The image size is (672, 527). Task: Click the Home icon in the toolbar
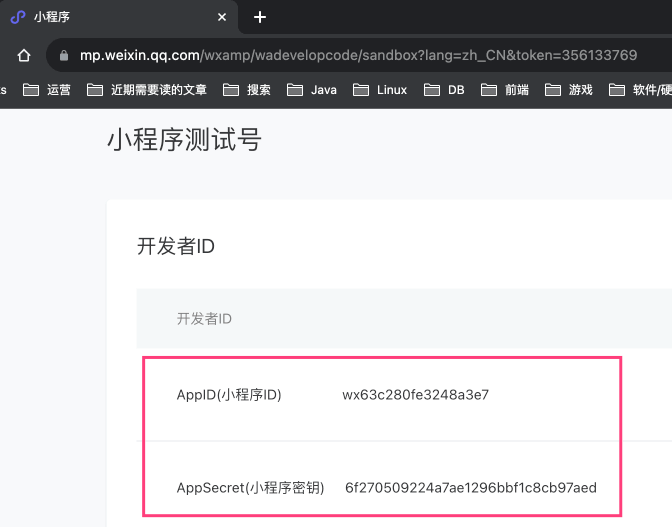point(25,55)
